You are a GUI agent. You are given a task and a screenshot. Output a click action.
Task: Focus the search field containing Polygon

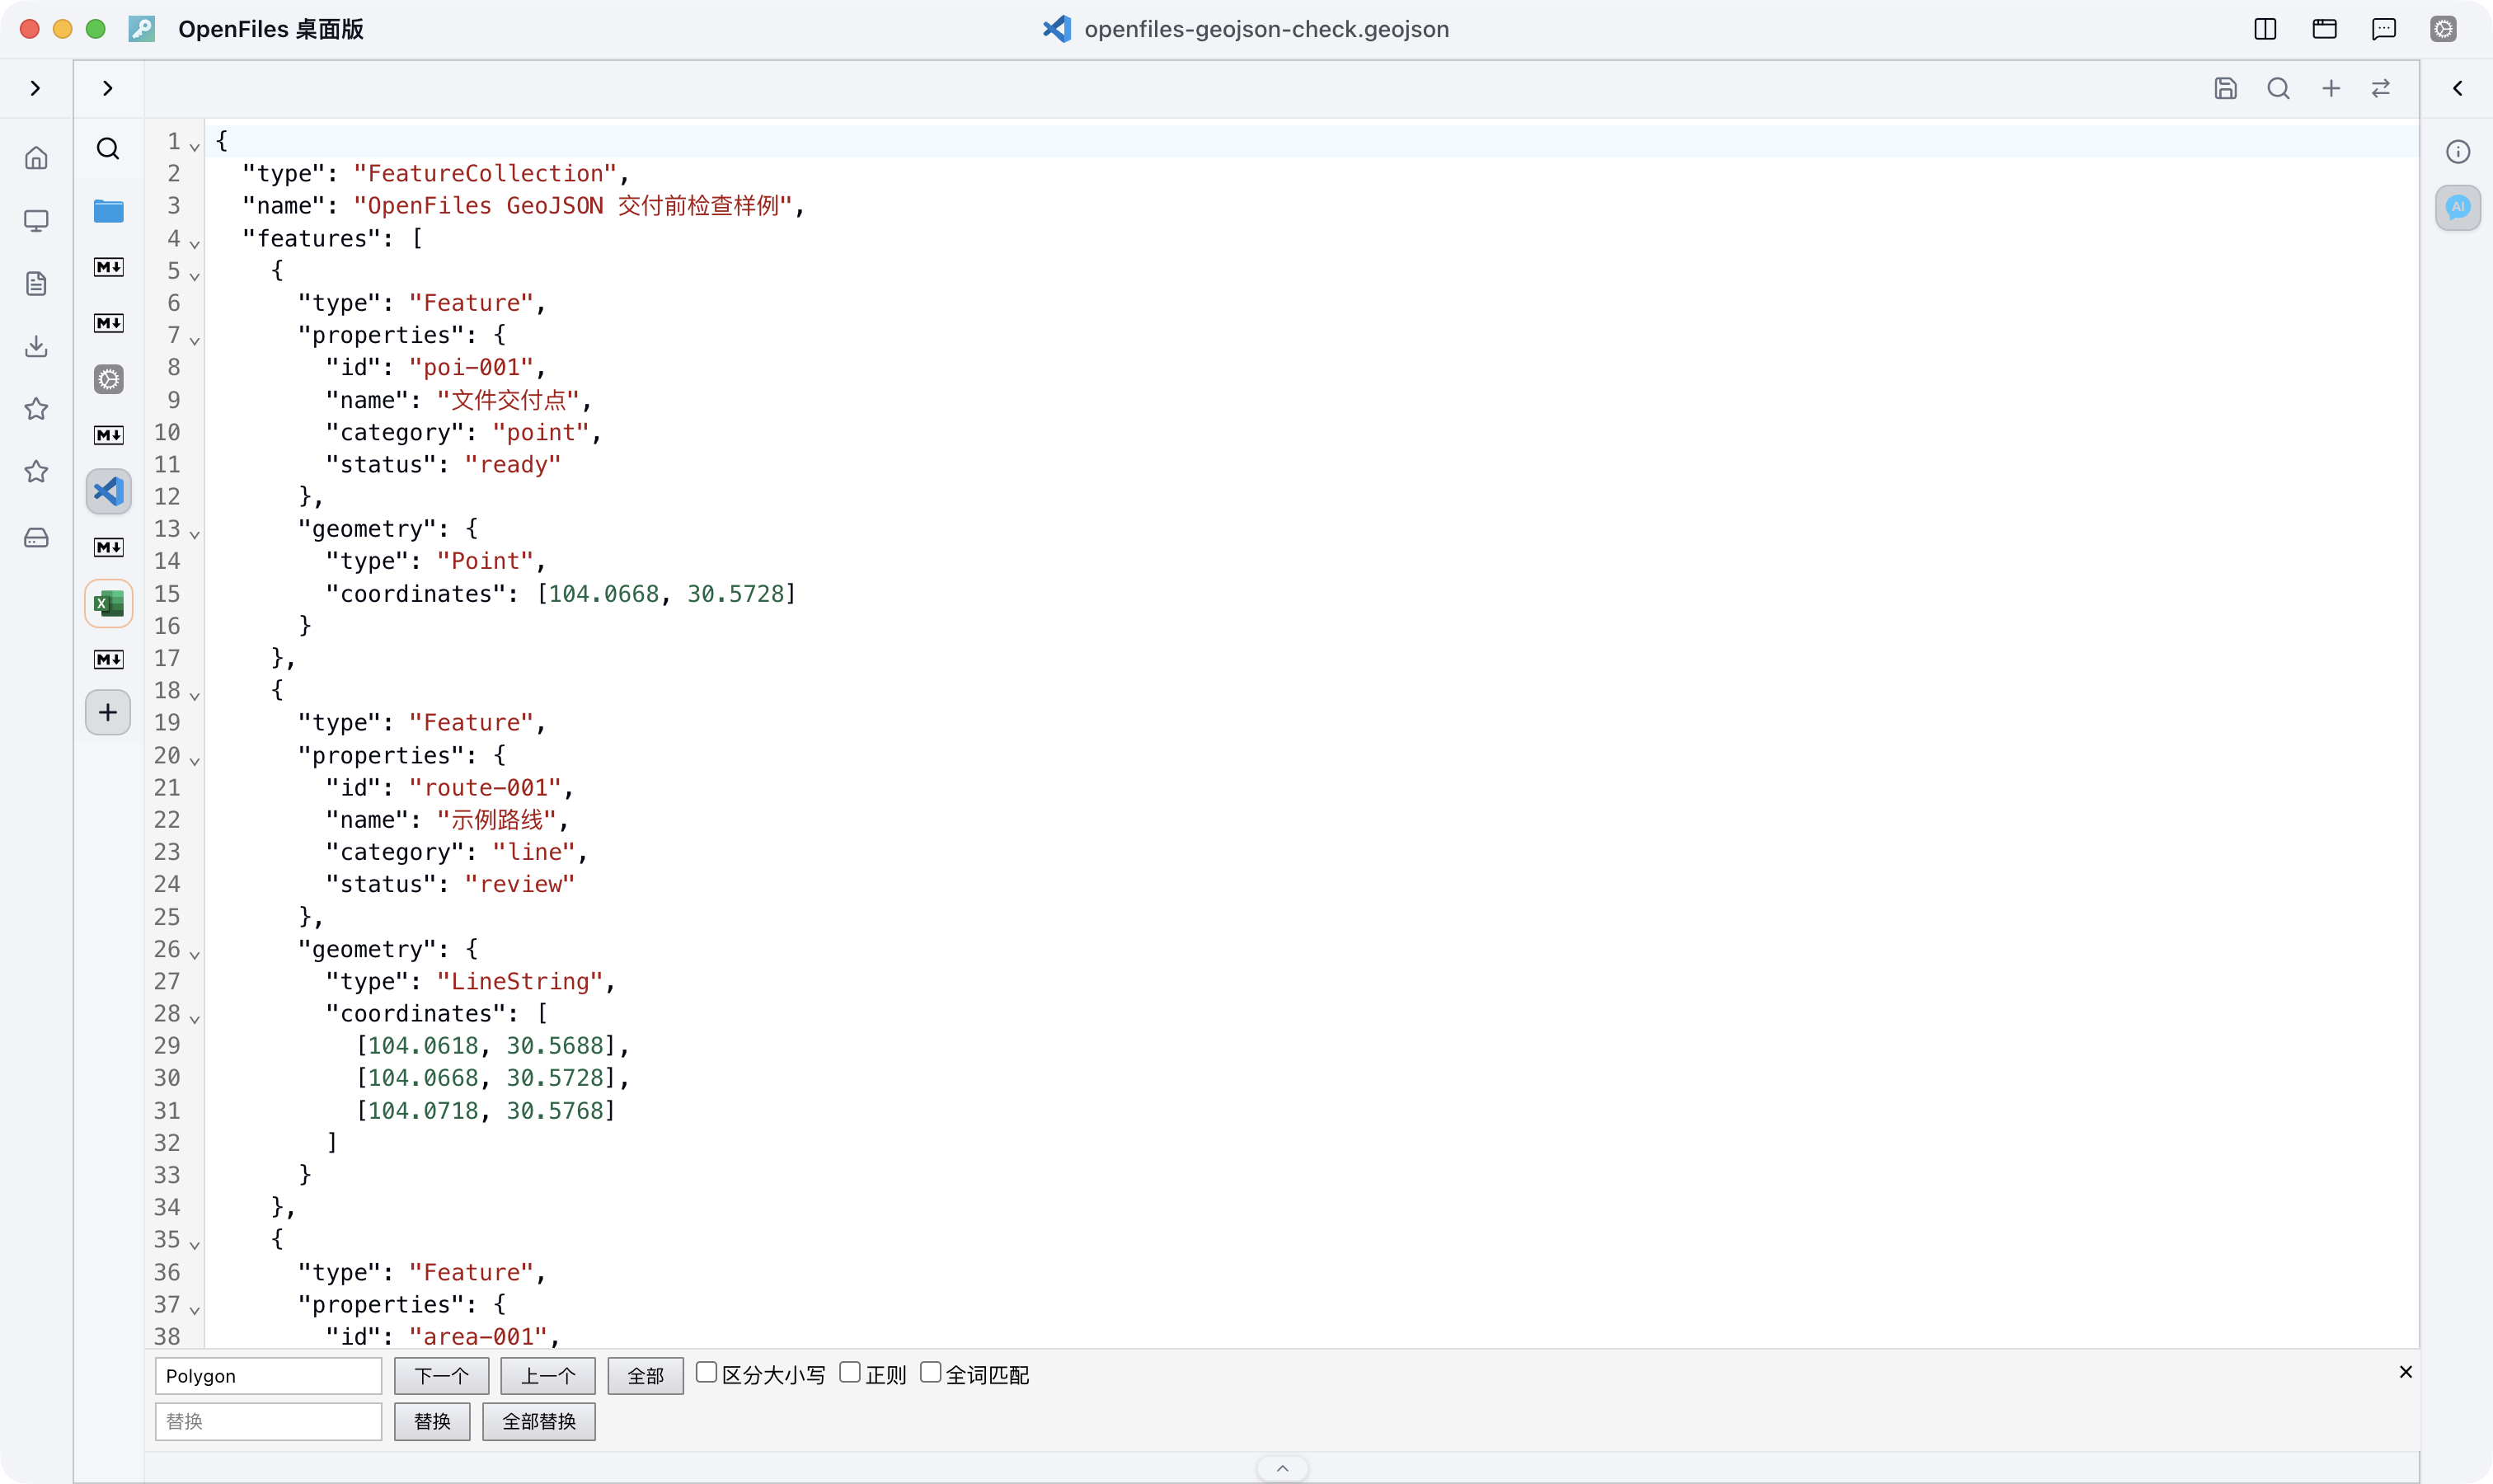(x=268, y=1376)
